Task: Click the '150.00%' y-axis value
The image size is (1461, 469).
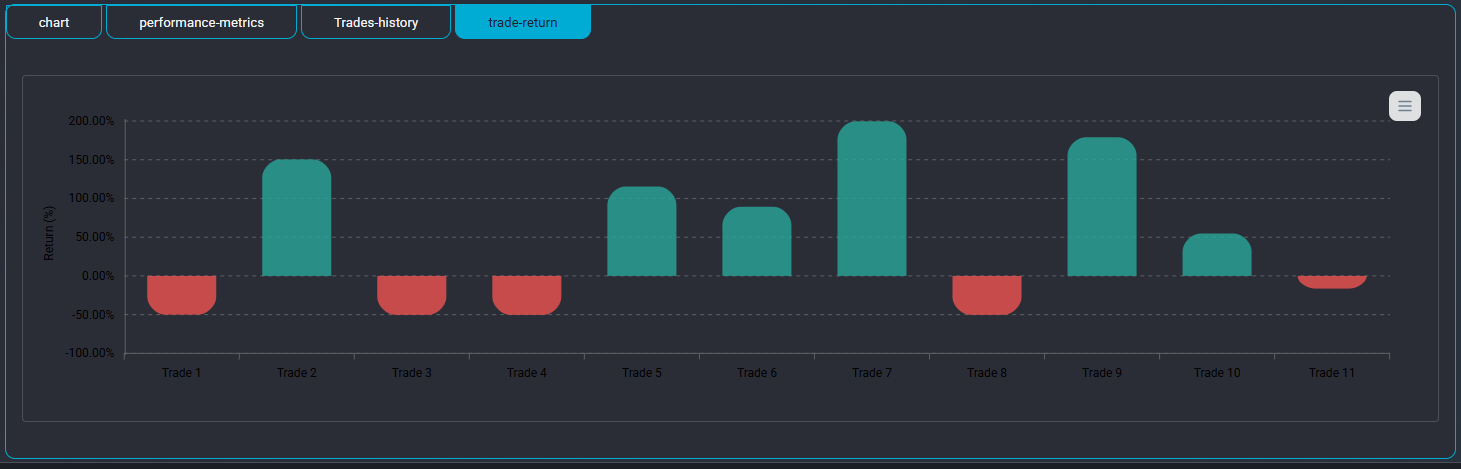Action: 91,160
